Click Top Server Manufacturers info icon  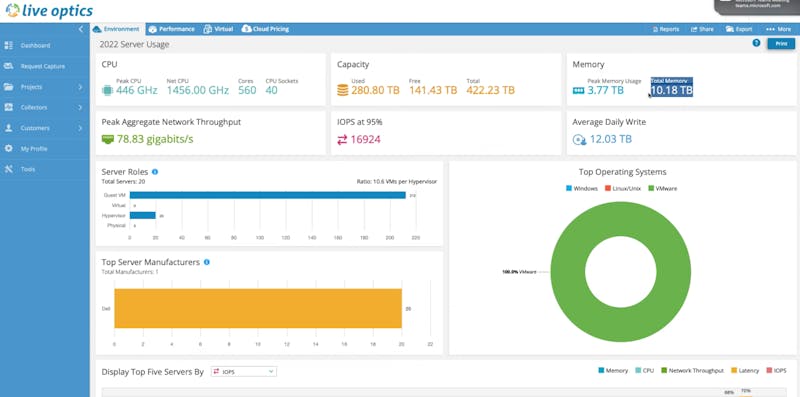pyautogui.click(x=207, y=262)
